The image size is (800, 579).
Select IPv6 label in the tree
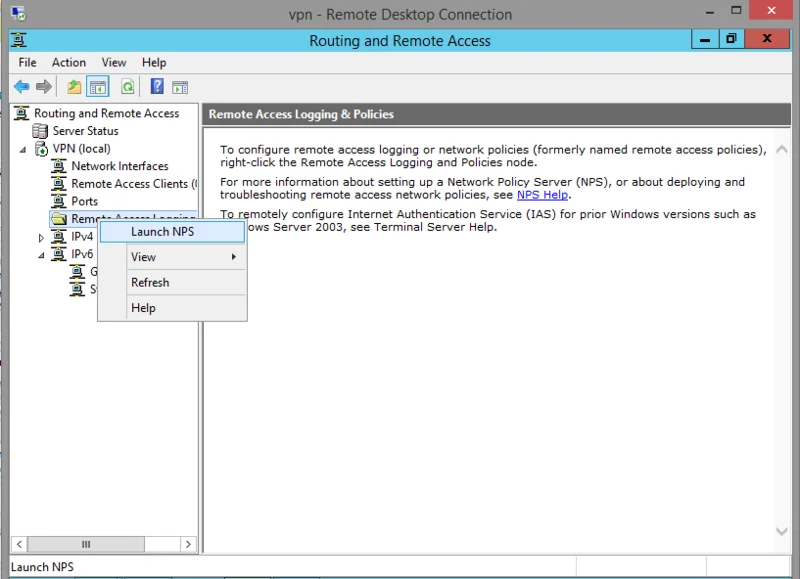tap(82, 254)
